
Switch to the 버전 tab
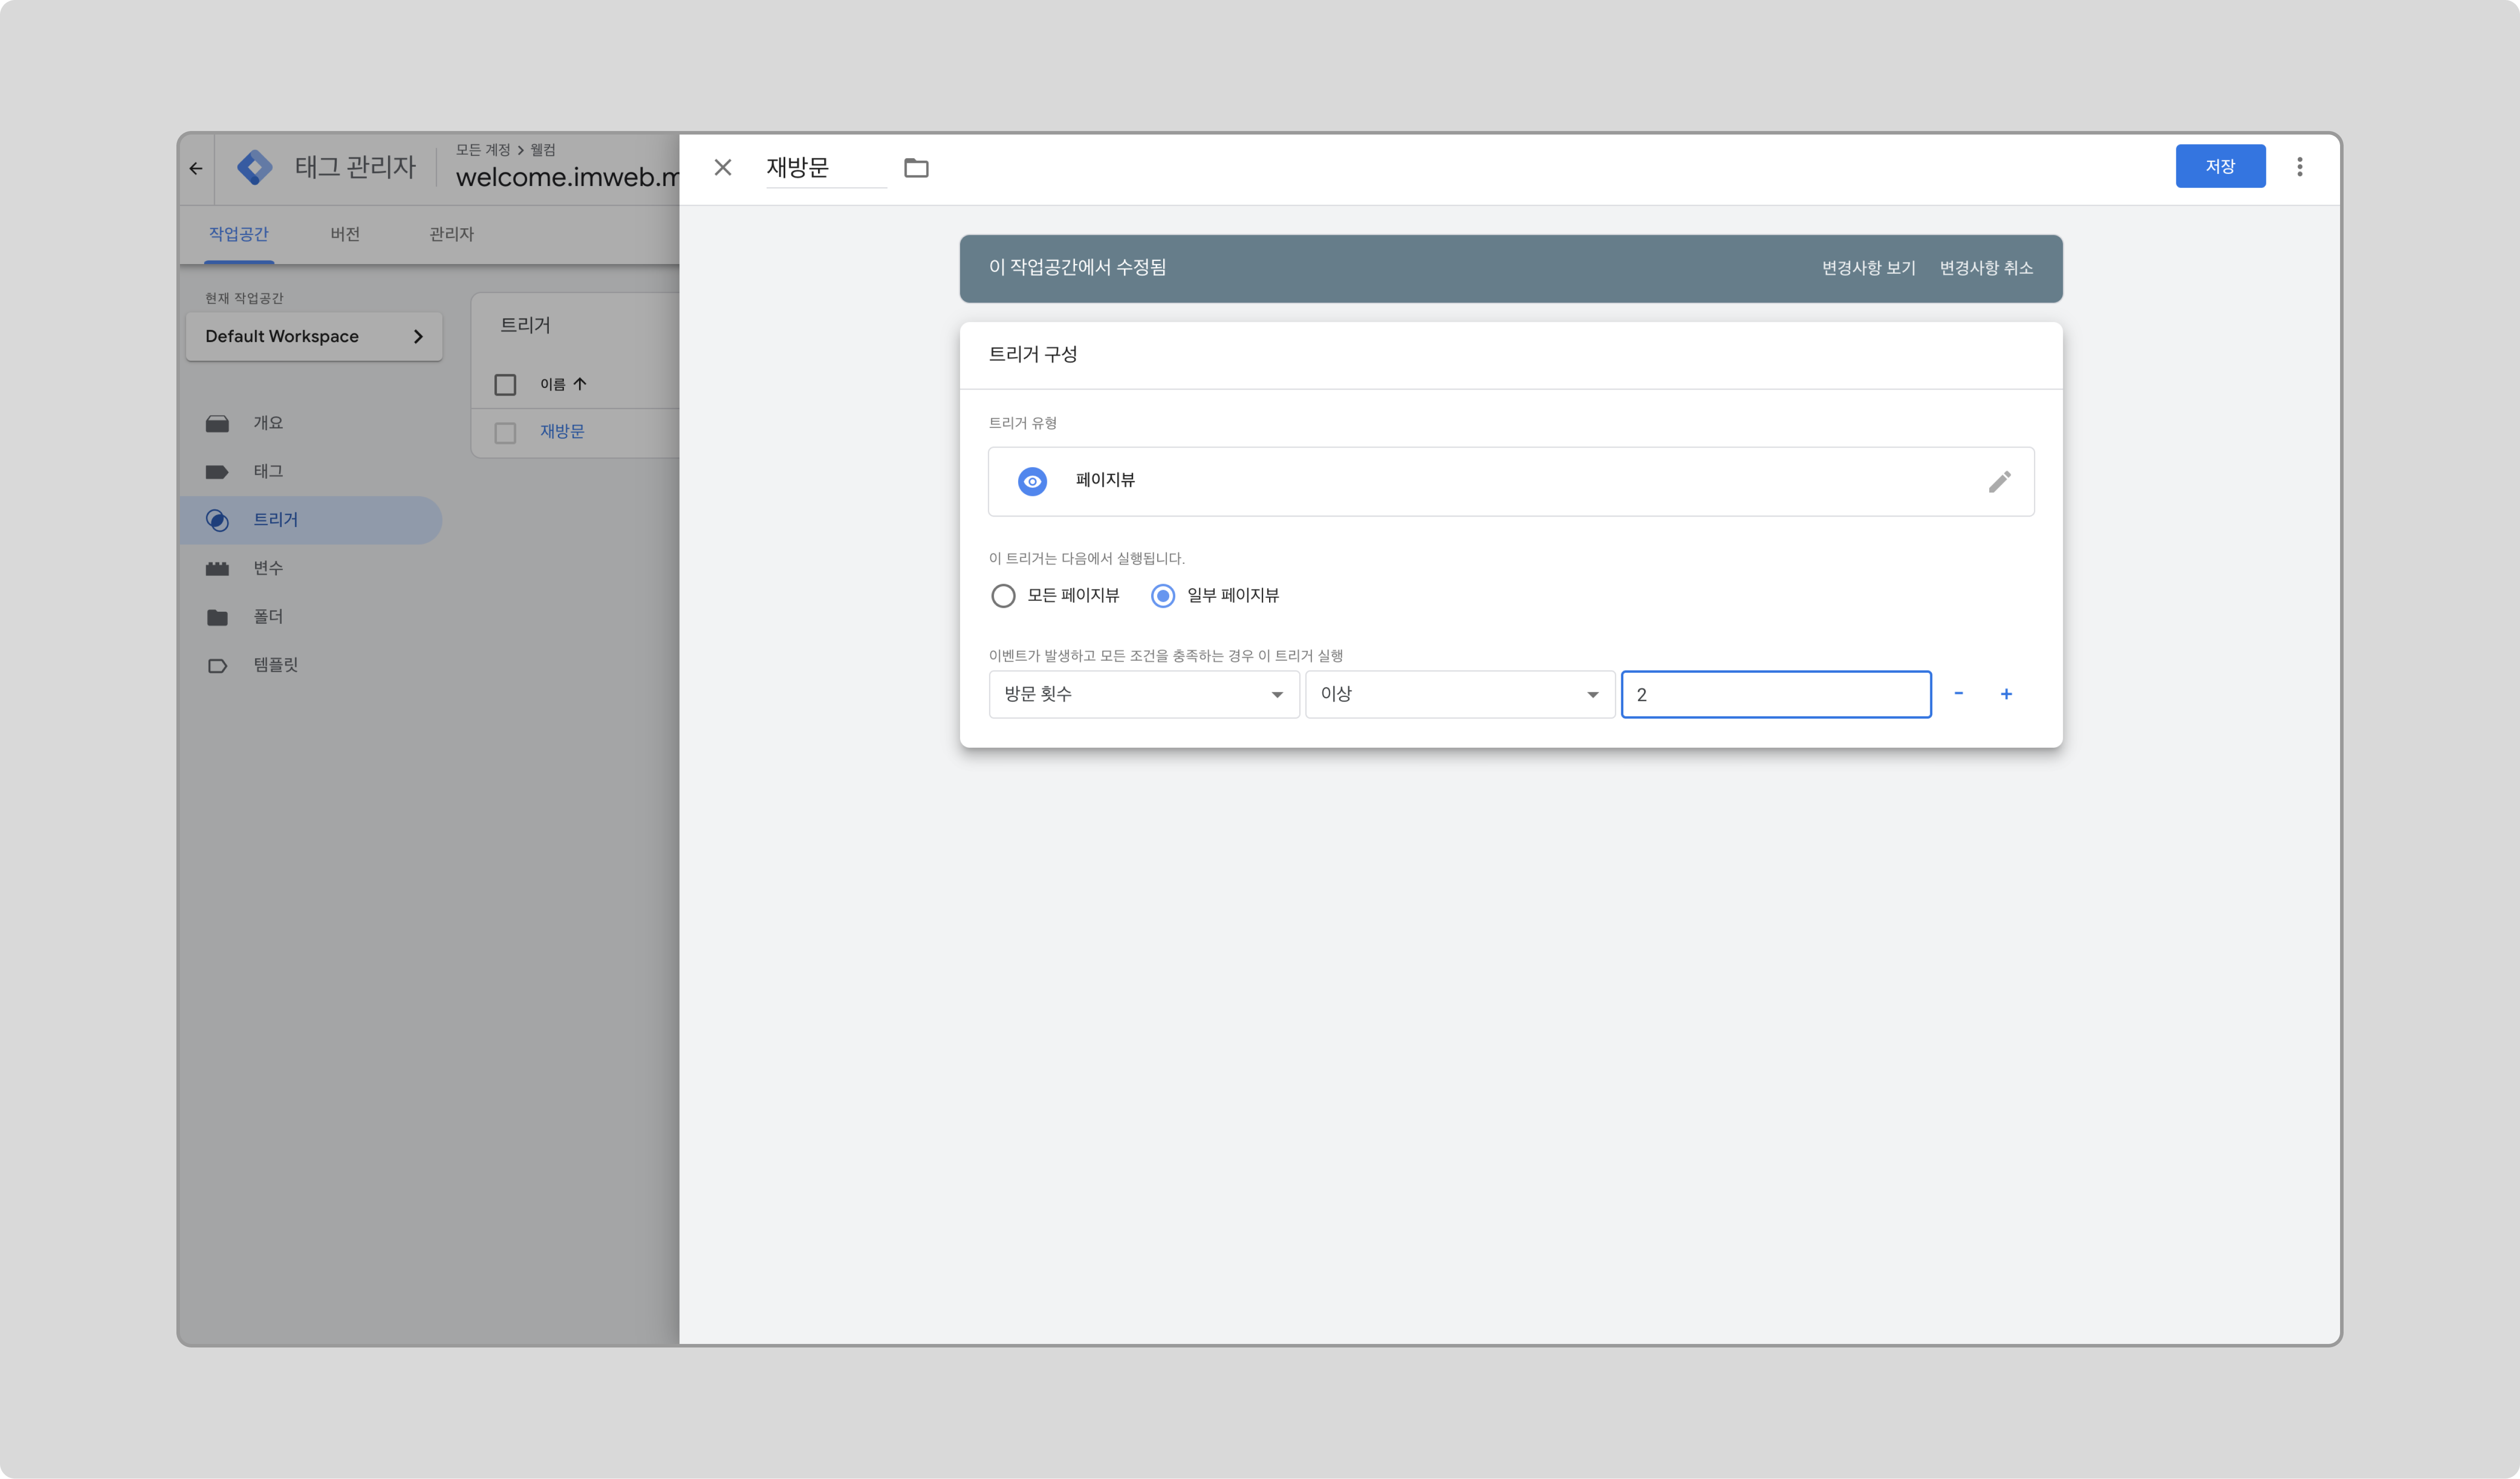point(345,234)
